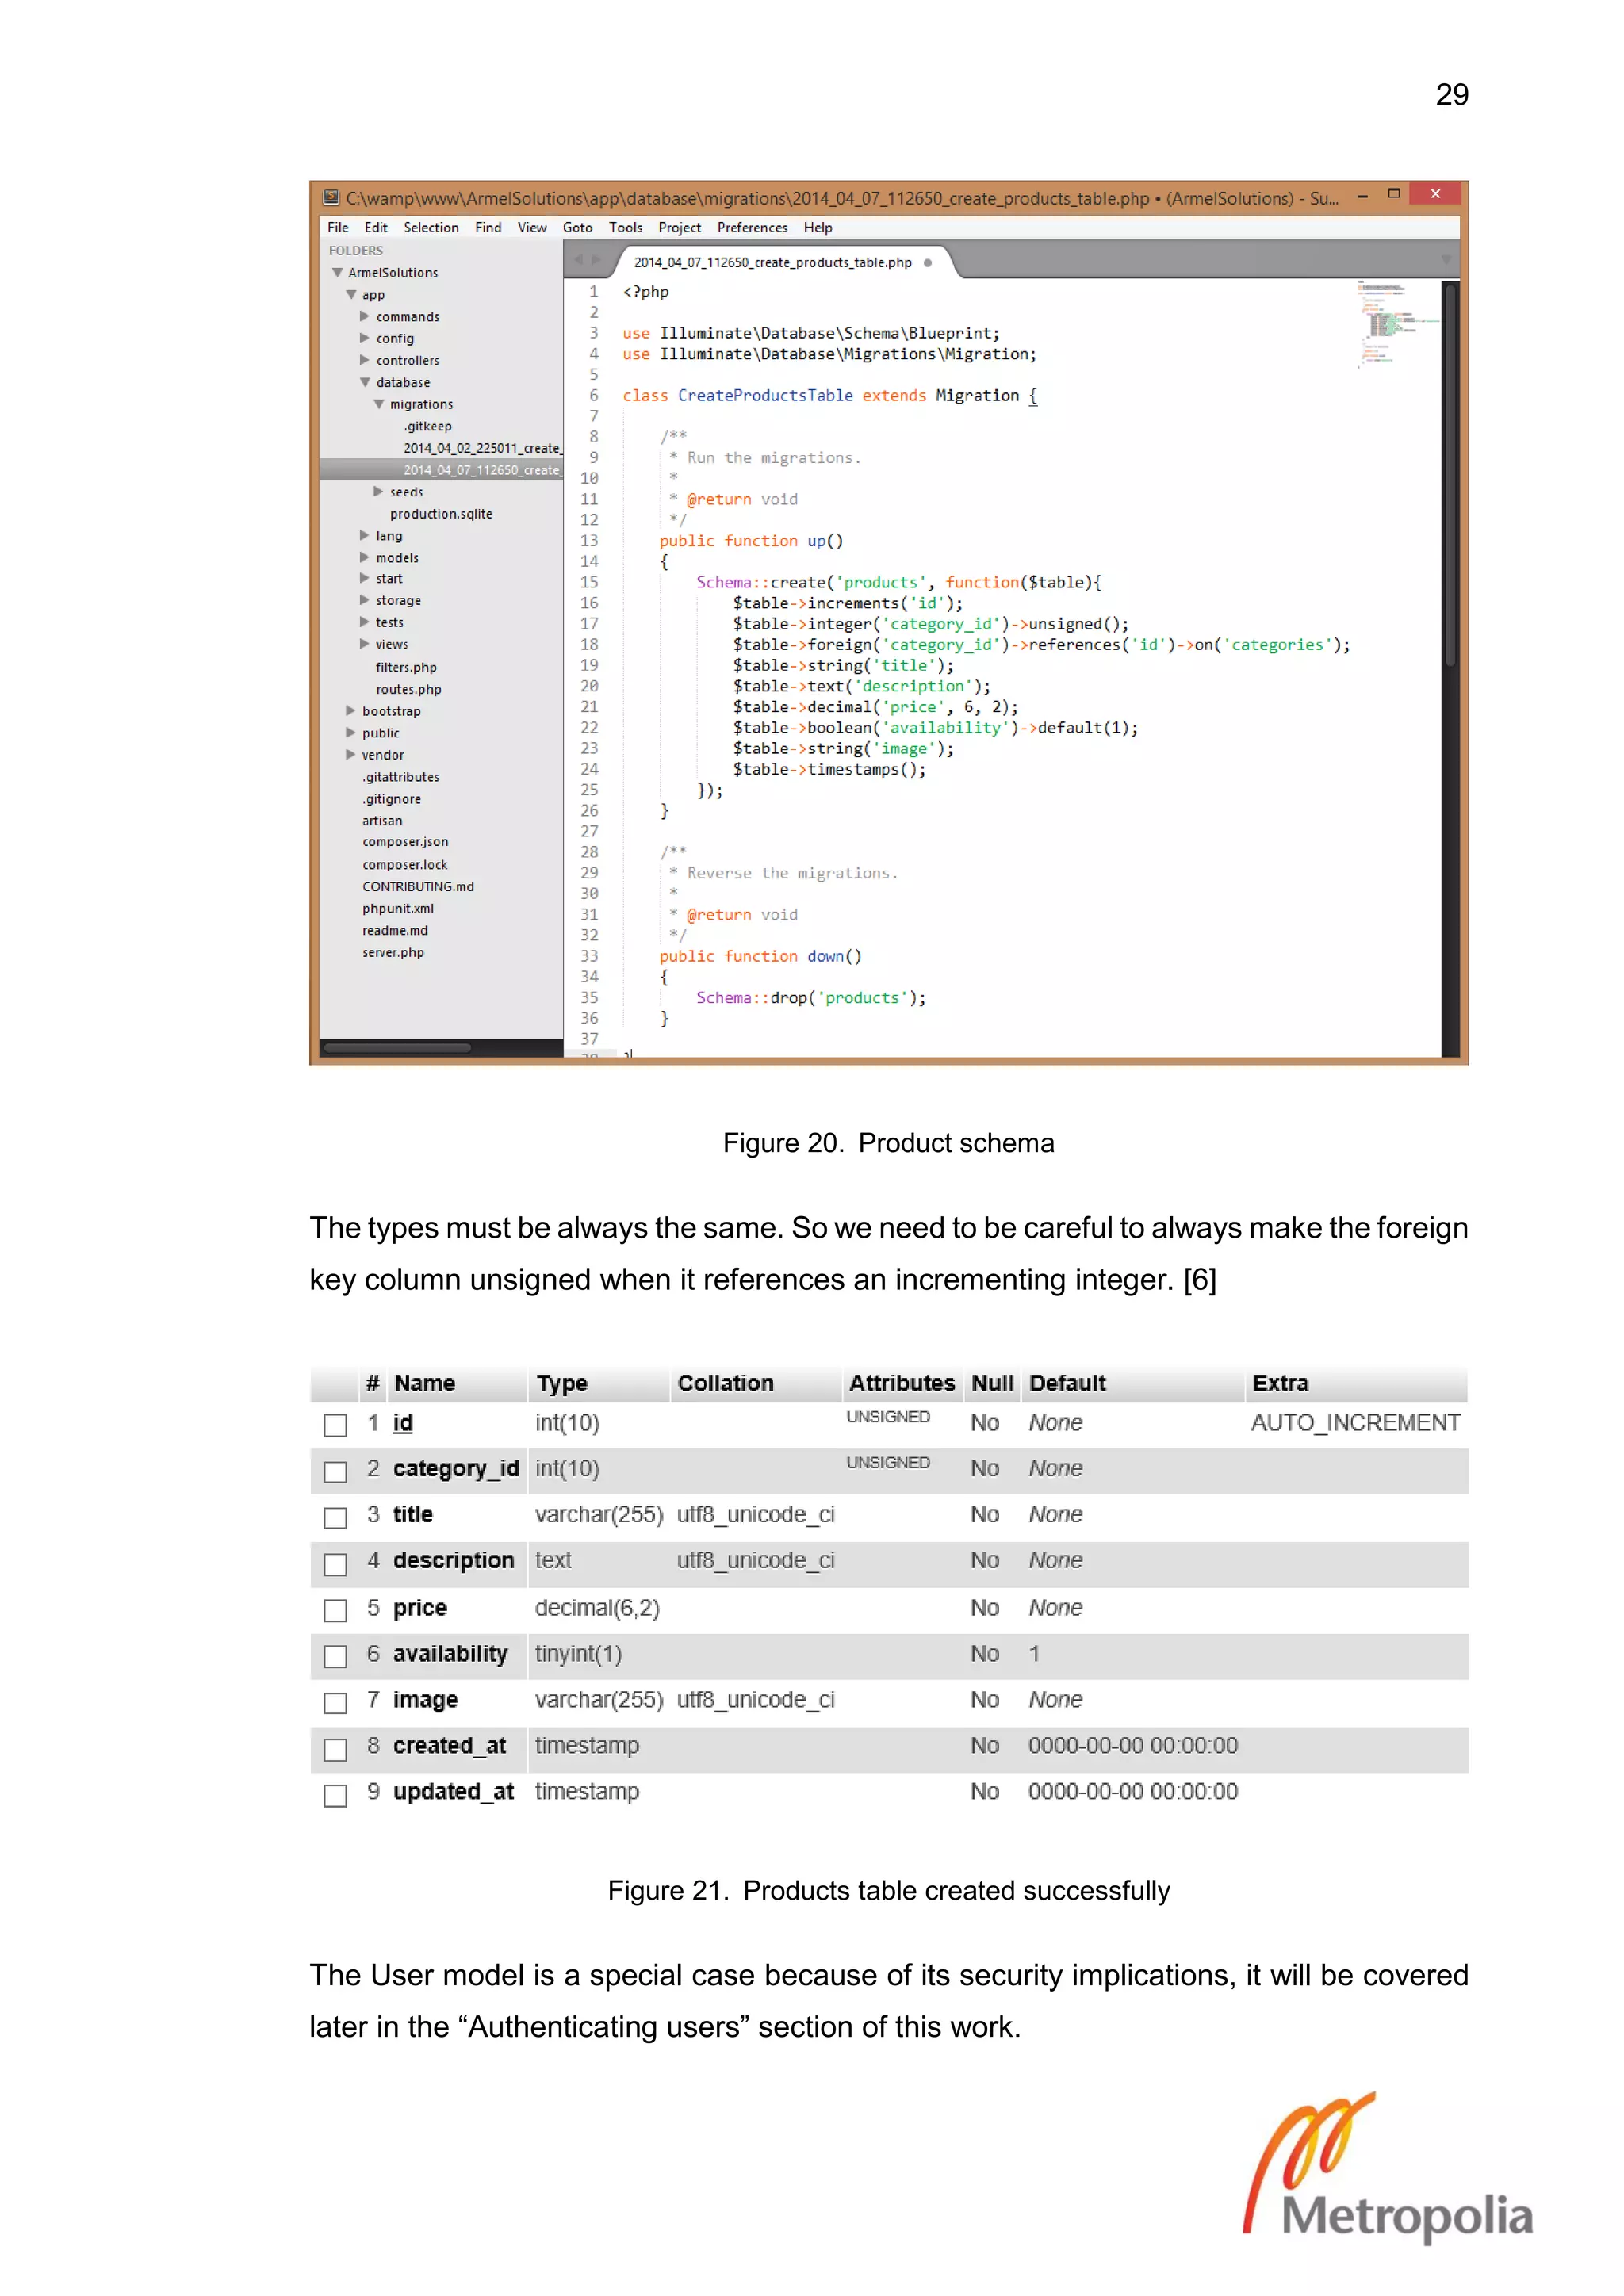1624x2296 pixels.
Task: Open the Project menu
Action: pyautogui.click(x=679, y=227)
